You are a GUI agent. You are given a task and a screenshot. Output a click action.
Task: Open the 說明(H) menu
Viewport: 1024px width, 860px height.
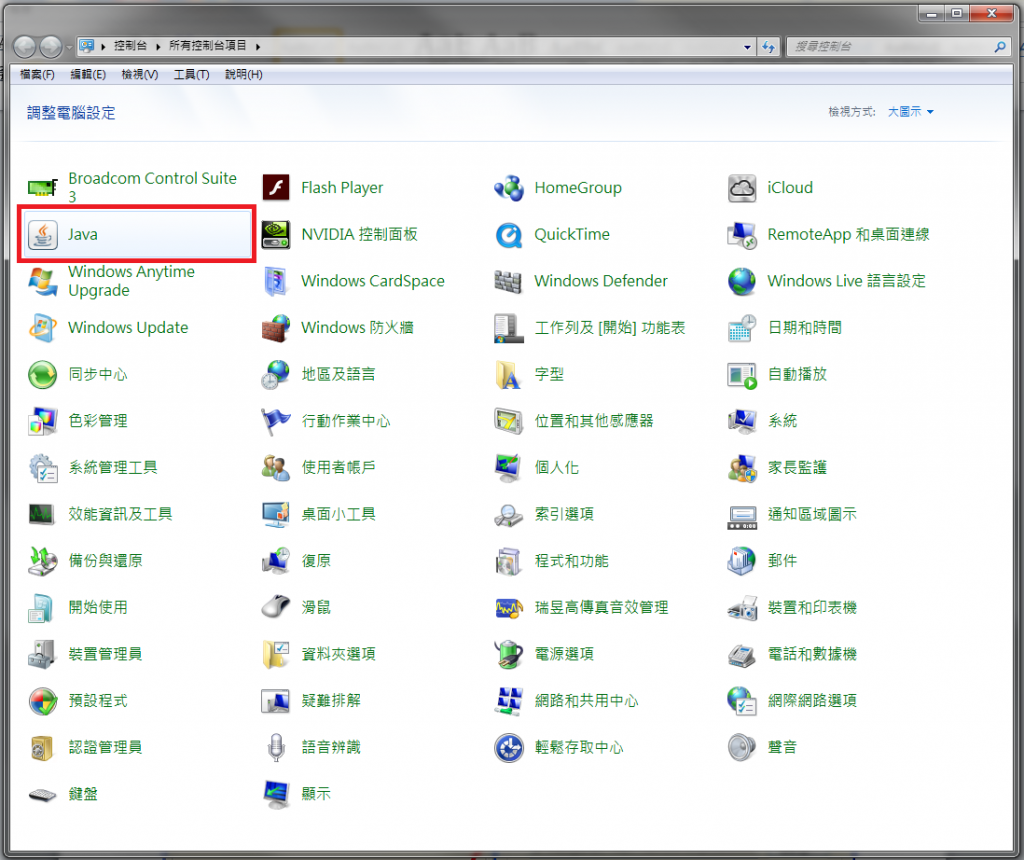(244, 74)
